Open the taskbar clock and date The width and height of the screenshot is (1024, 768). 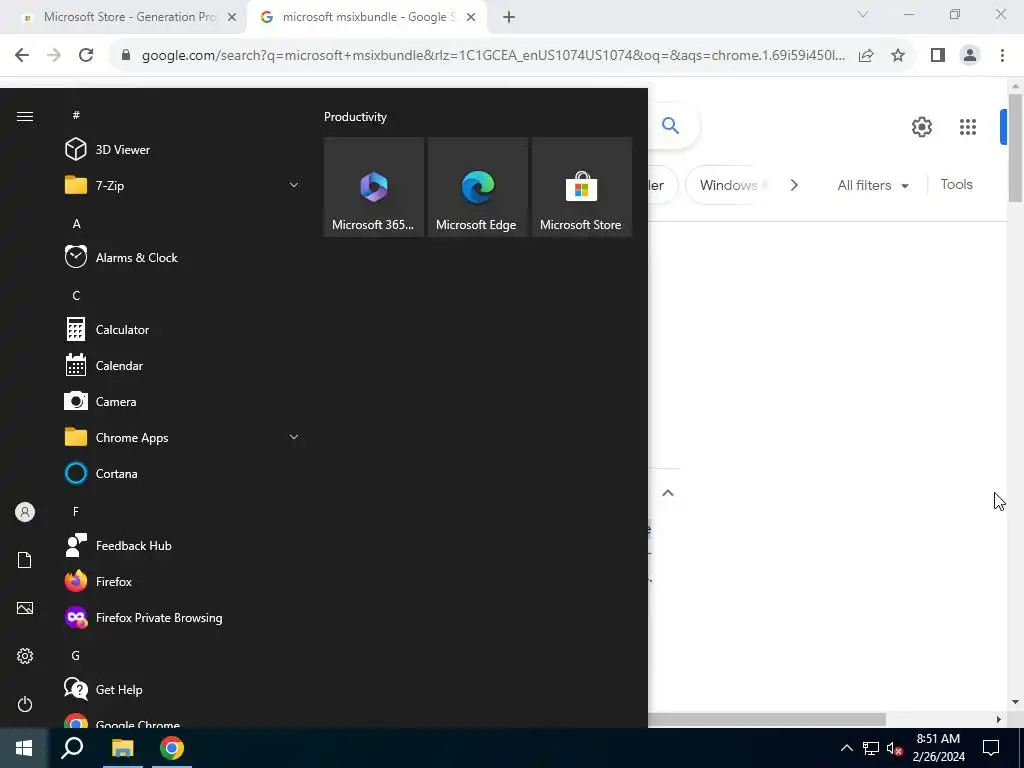point(938,748)
